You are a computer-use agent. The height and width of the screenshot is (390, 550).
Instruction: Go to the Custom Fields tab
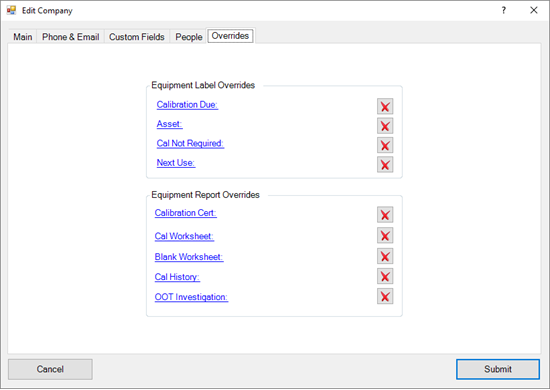tap(136, 37)
